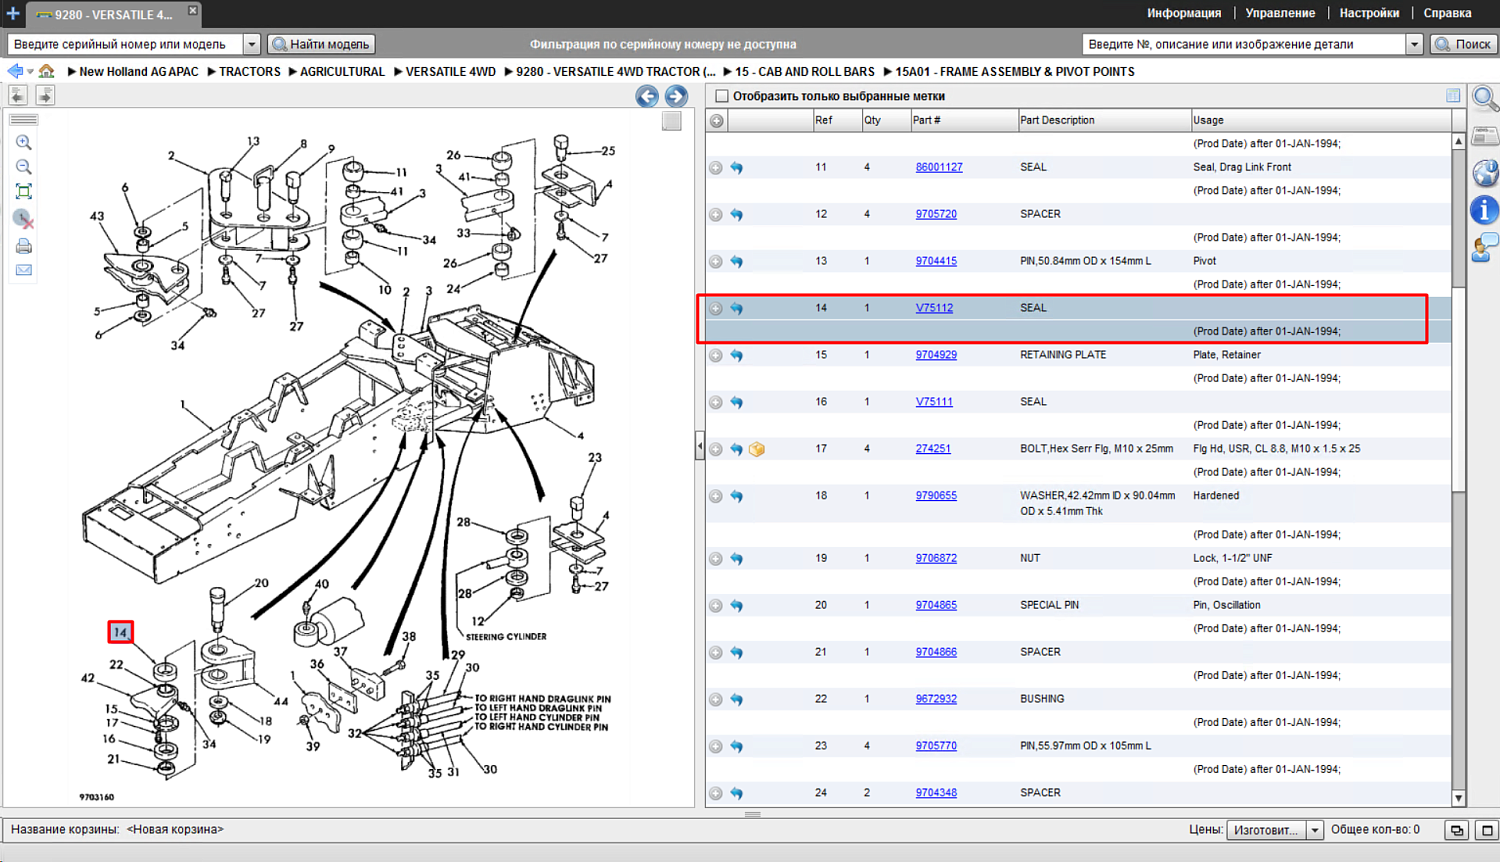Image resolution: width=1500 pixels, height=862 pixels.
Task: Add part 86001127 to cart via arrow icon
Action: tap(737, 168)
